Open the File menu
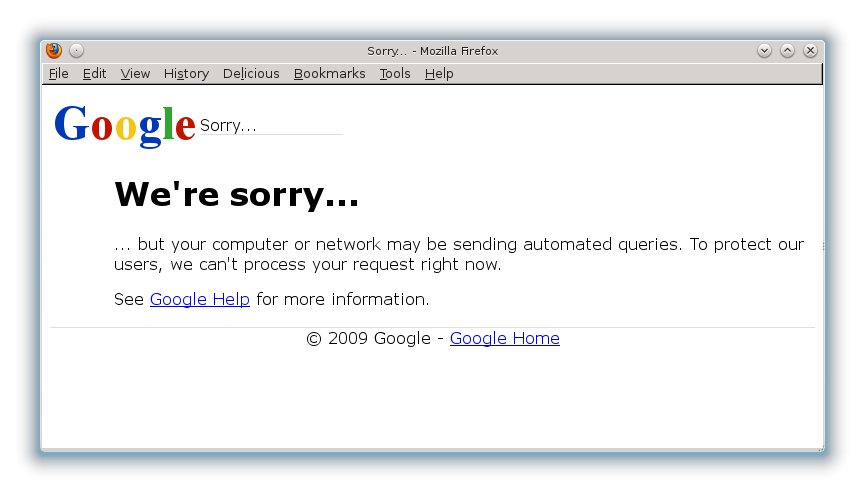Image resolution: width=865 pixels, height=492 pixels. 58,73
